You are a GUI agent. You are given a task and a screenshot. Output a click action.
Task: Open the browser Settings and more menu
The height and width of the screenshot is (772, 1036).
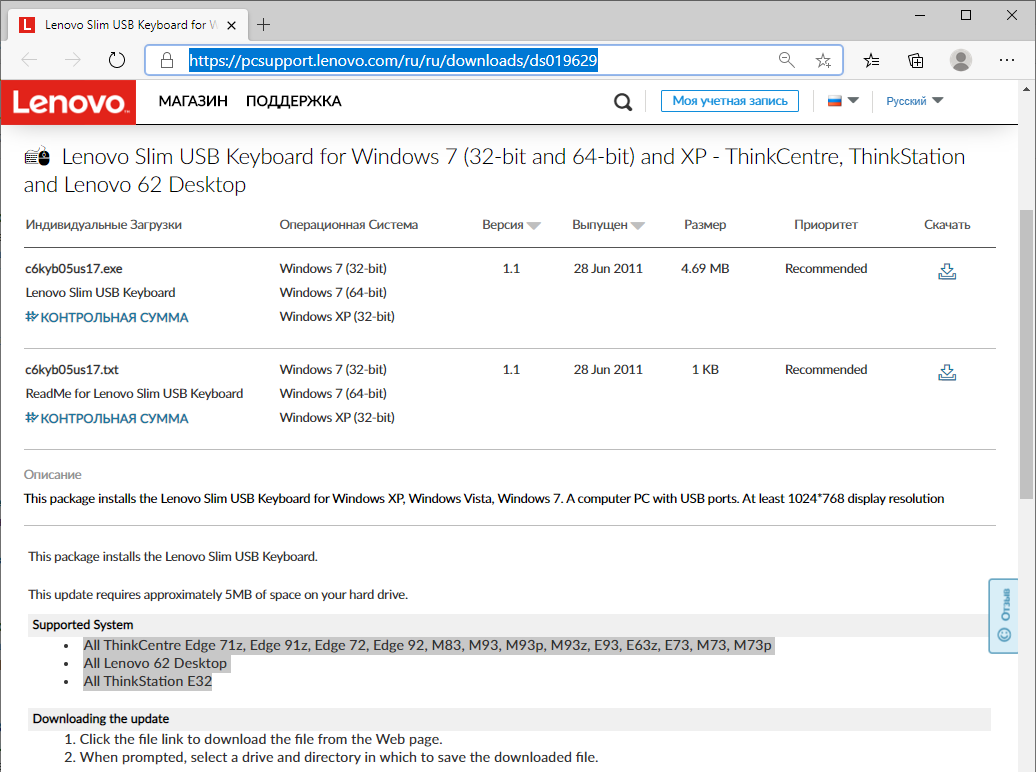click(1007, 60)
